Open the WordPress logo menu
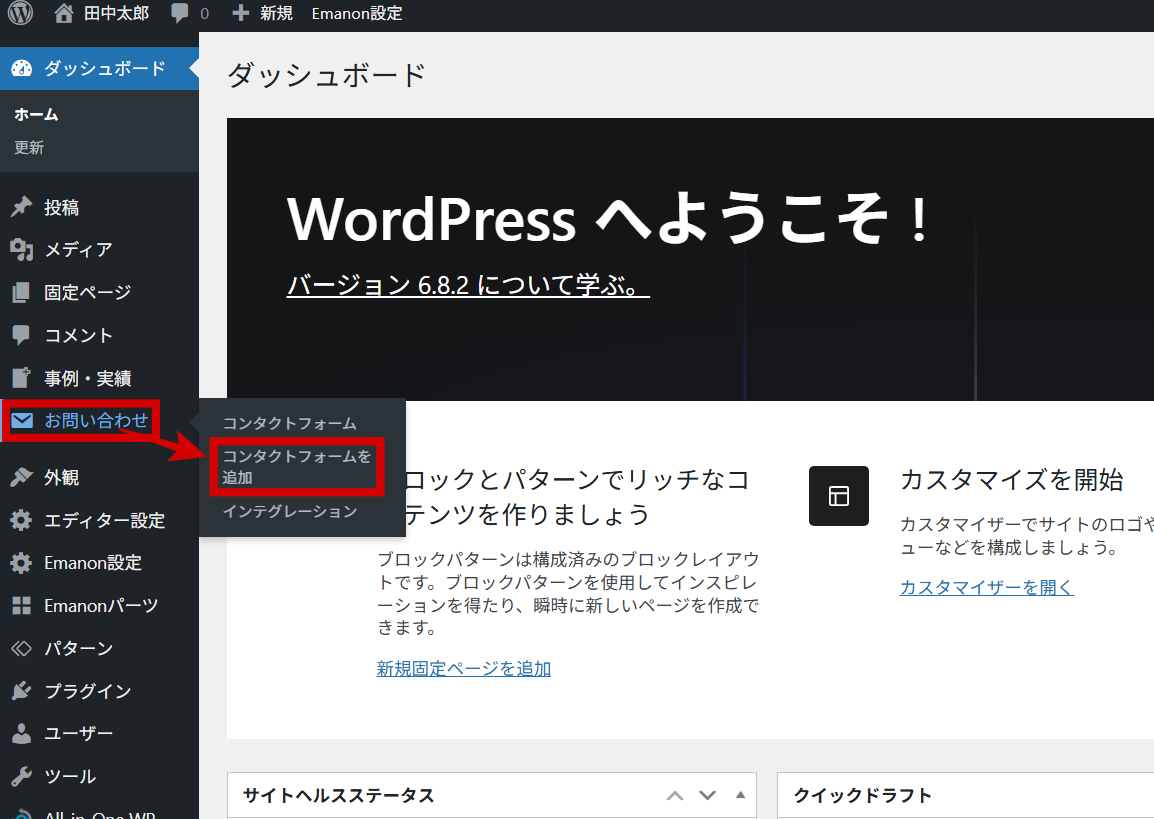This screenshot has width=1154, height=819. click(x=20, y=13)
